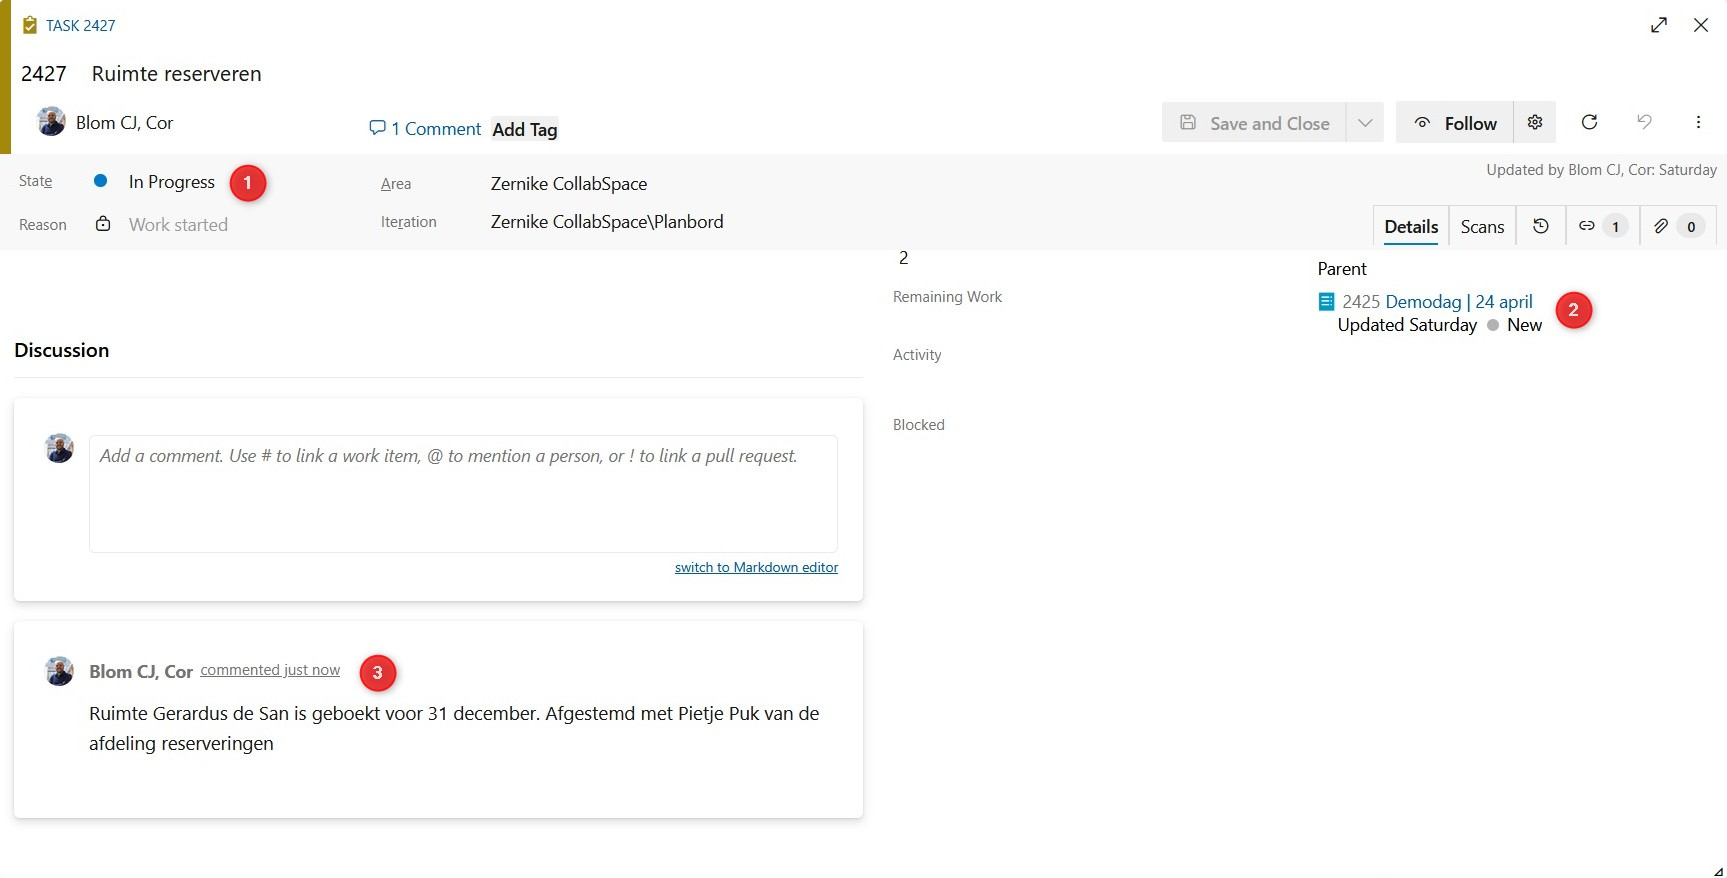This screenshot has height=878, width=1727.
Task: Click the 1 Comment link
Action: click(x=425, y=129)
